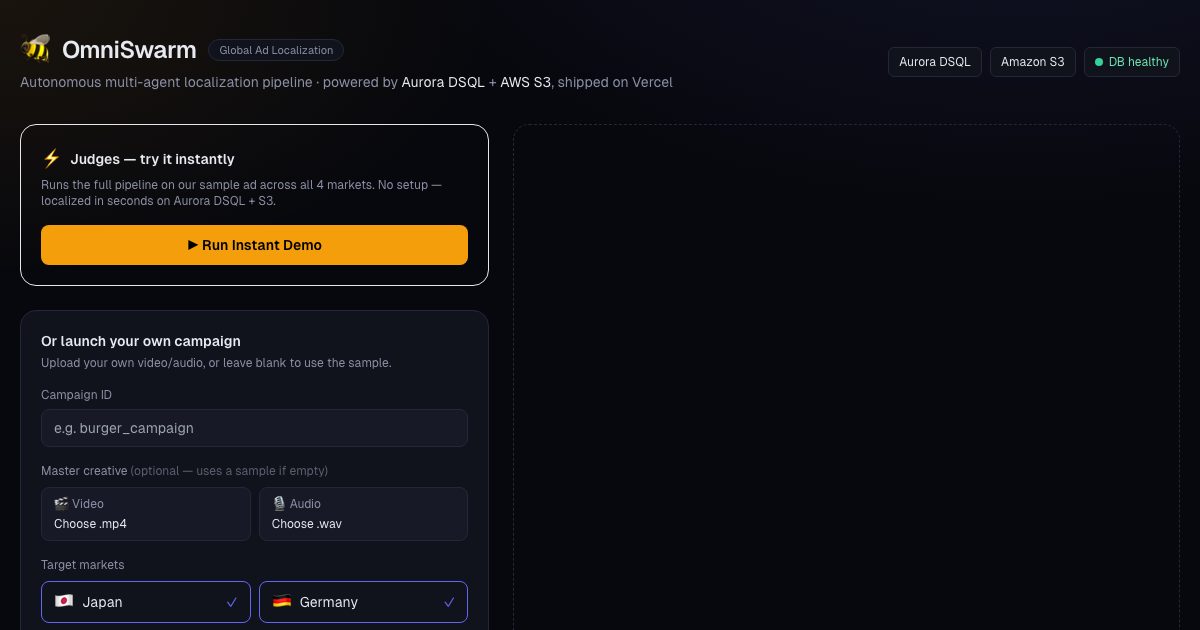1200x630 pixels.
Task: Run the Instant Demo
Action: click(254, 245)
